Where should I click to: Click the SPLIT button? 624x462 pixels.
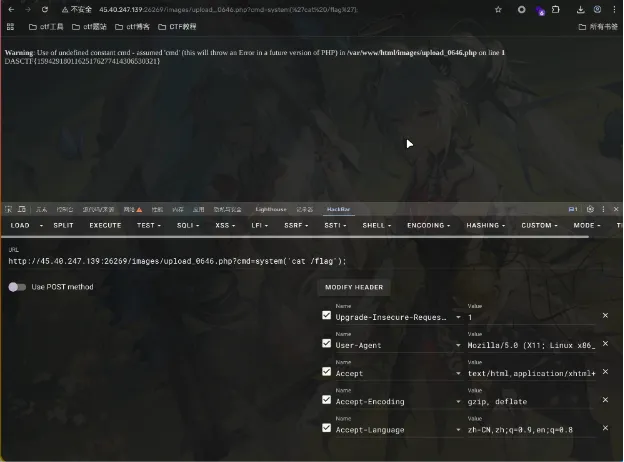(63, 225)
